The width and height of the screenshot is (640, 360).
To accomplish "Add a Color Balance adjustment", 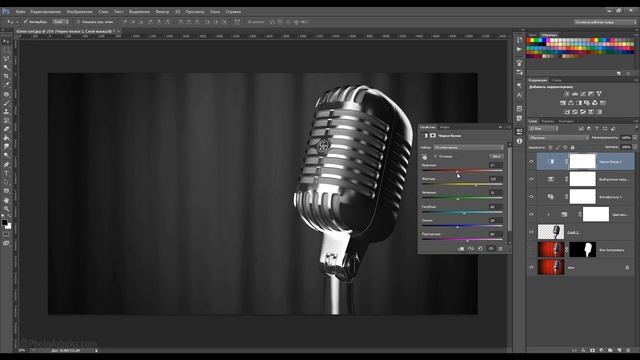I will click(x=571, y=103).
